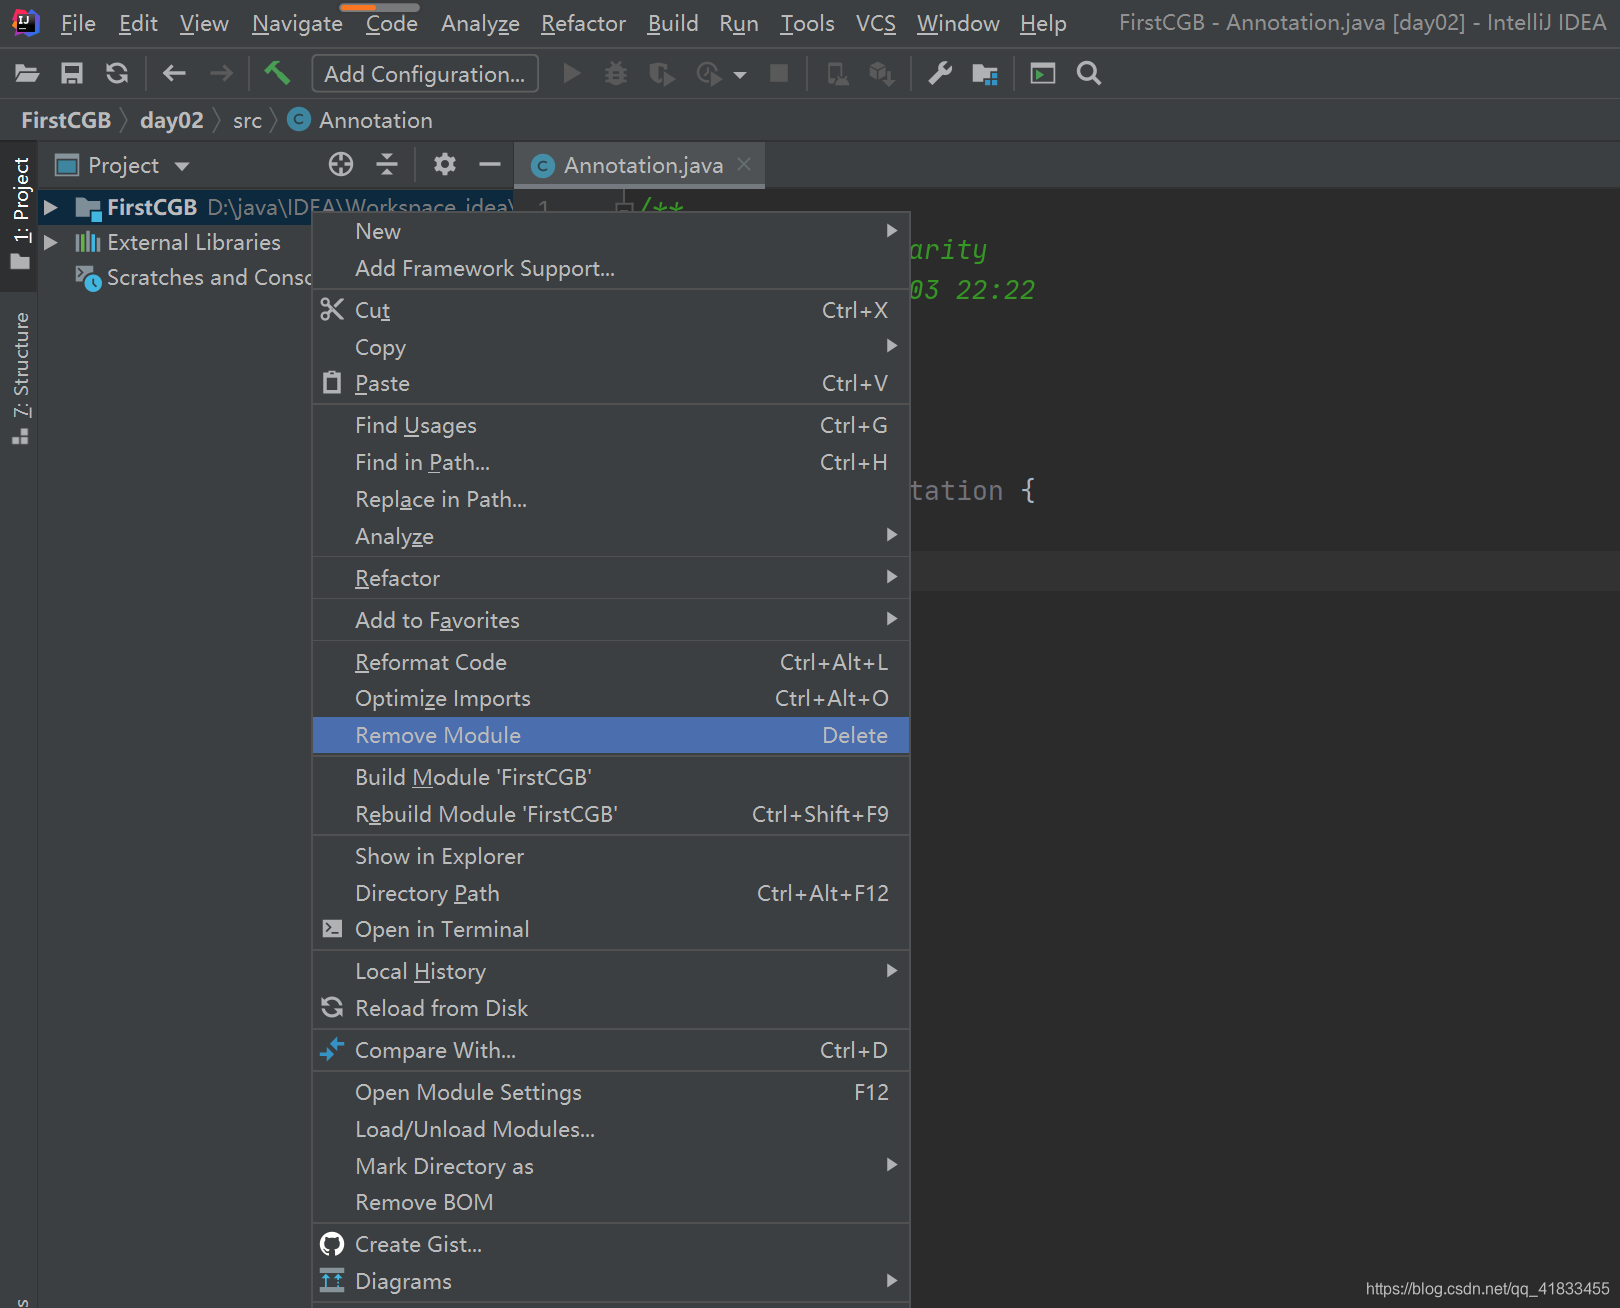Expand the Refactor submenu in context menu

tap(610, 578)
